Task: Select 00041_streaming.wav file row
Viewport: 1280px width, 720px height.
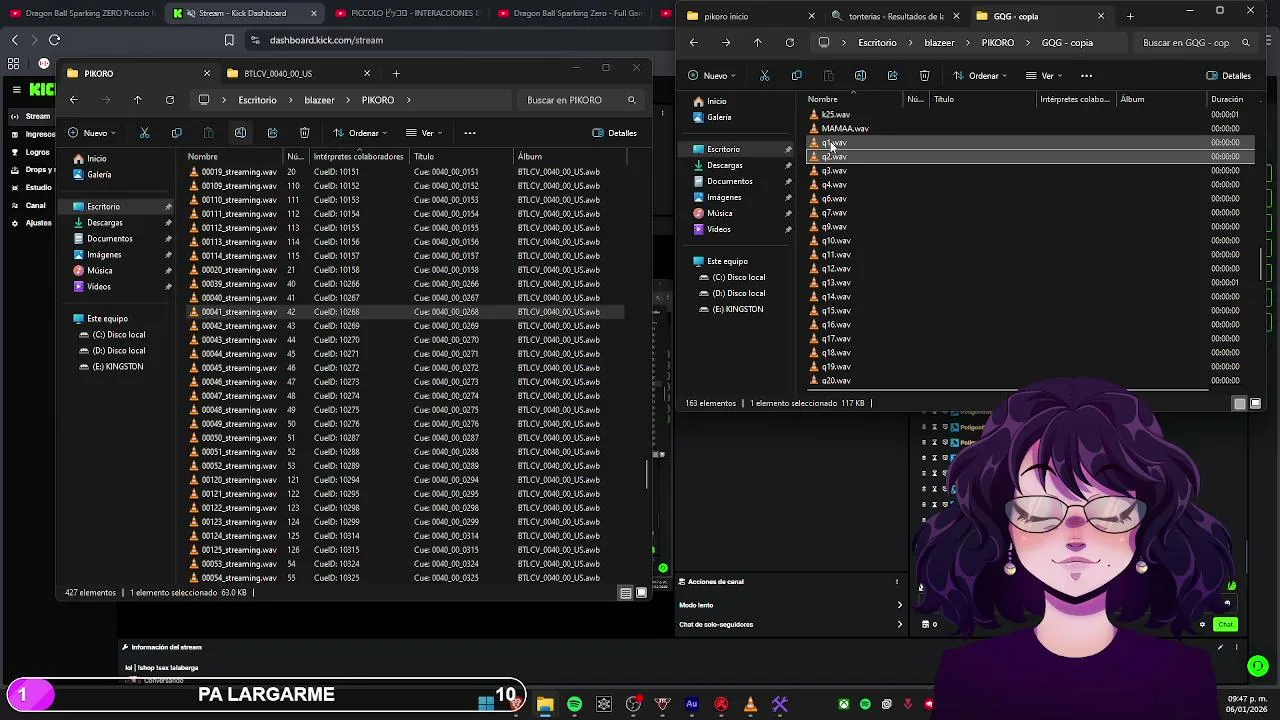Action: (406, 312)
